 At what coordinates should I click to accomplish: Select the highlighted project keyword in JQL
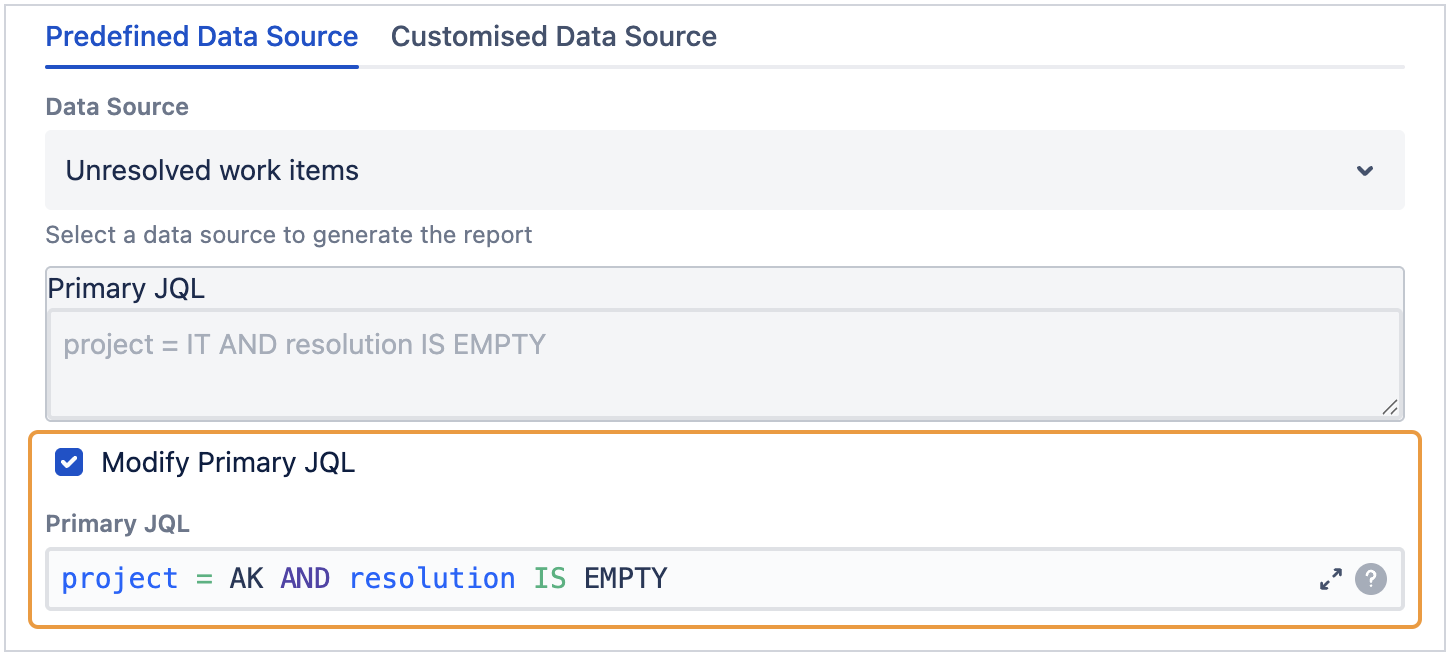119,578
